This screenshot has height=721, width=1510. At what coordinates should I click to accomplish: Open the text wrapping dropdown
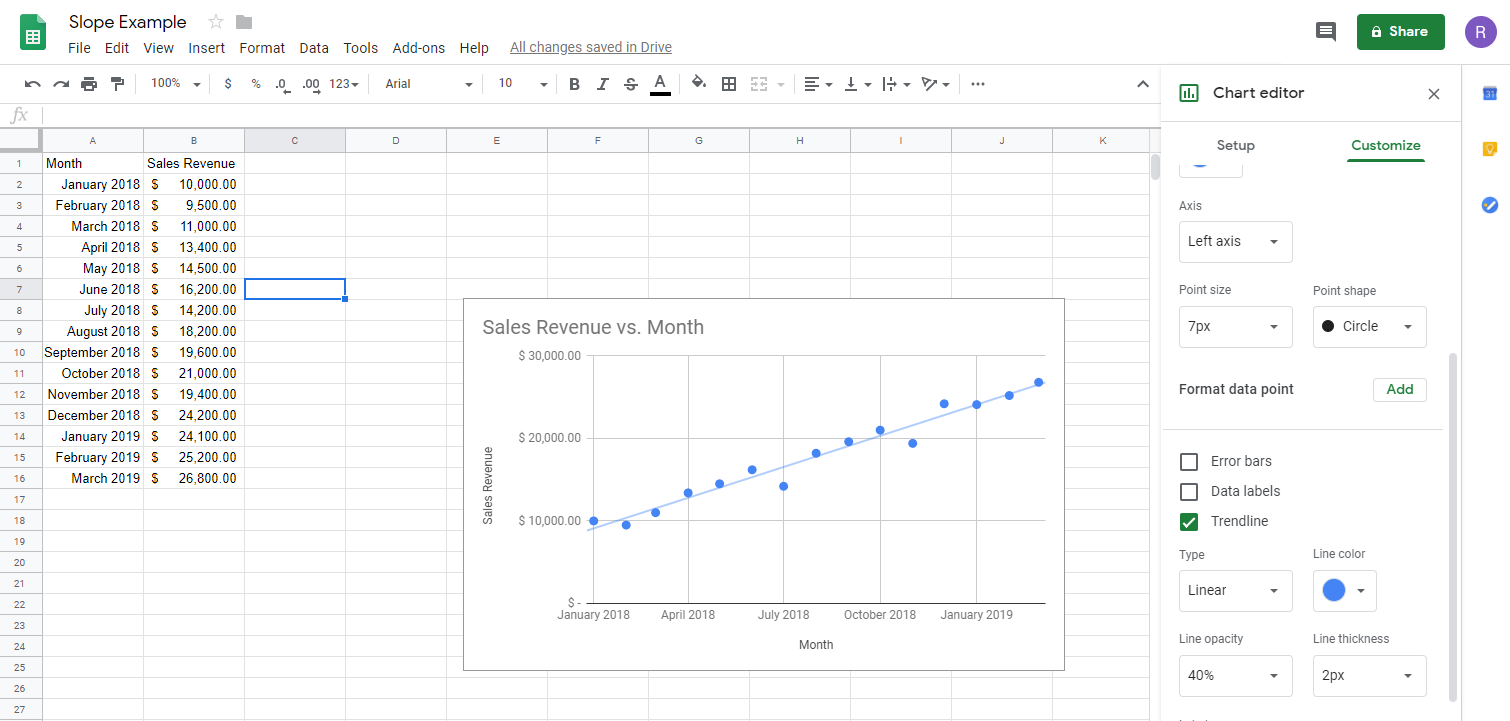pyautogui.click(x=895, y=84)
